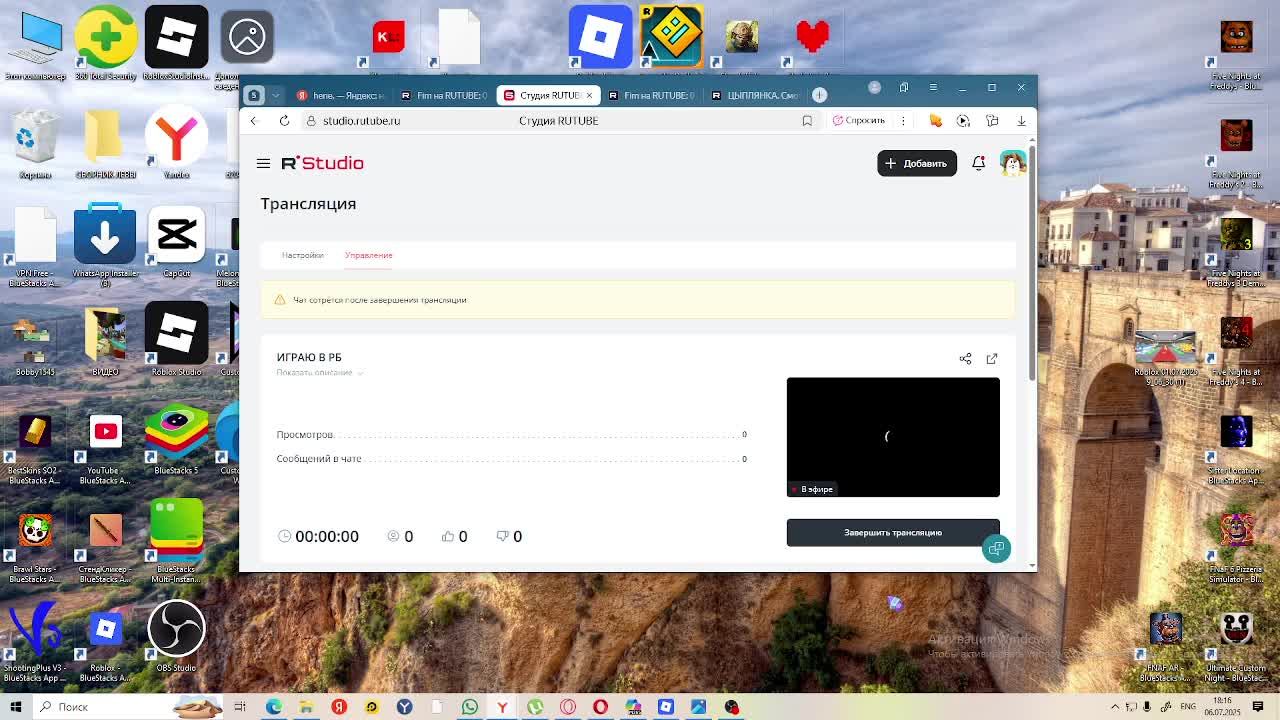The image size is (1280, 720).
Task: Open the notifications bell in RUTUBE Studio
Action: [x=978, y=163]
